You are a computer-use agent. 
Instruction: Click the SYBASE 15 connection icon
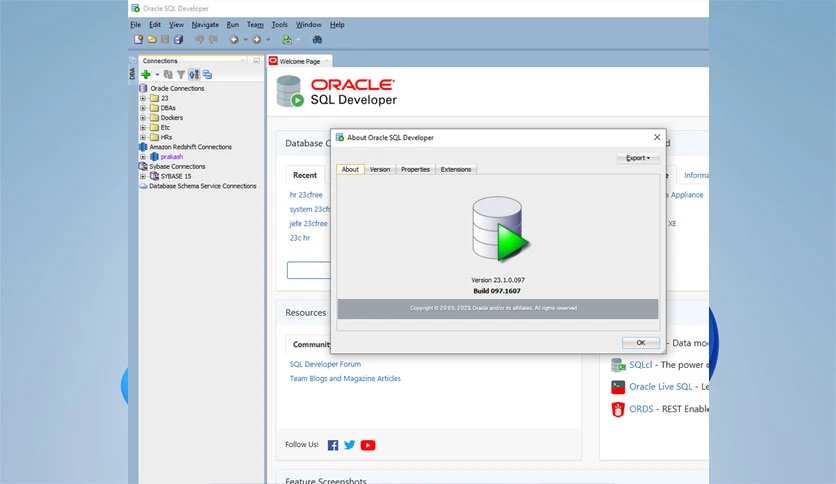154,176
